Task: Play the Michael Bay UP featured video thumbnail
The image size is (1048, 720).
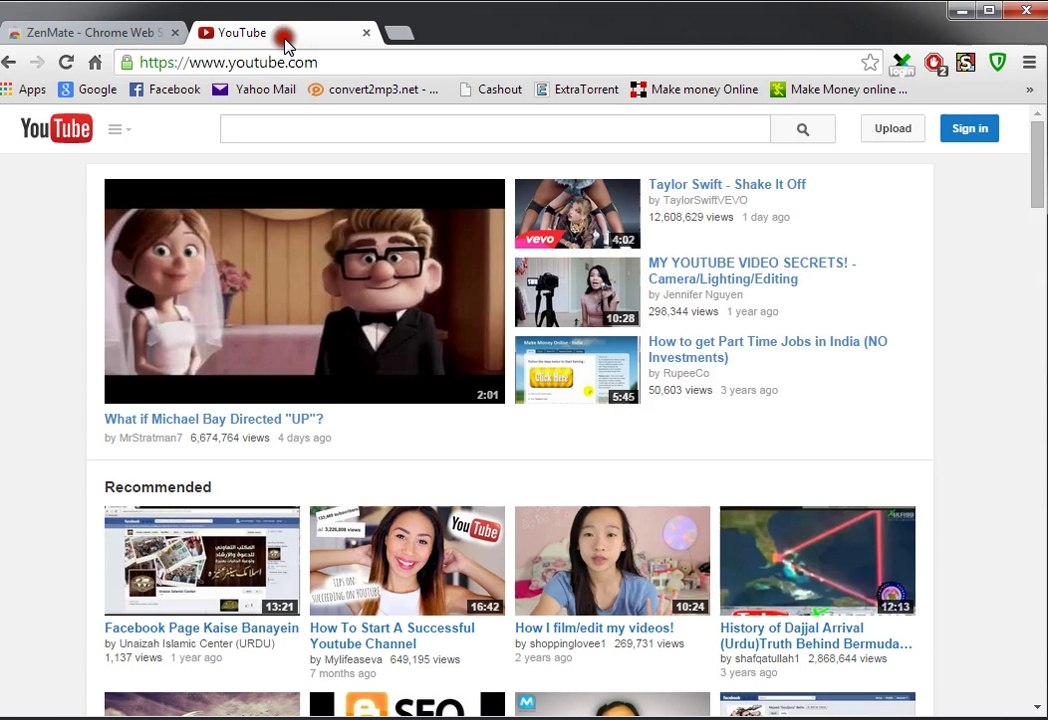Action: (x=305, y=291)
